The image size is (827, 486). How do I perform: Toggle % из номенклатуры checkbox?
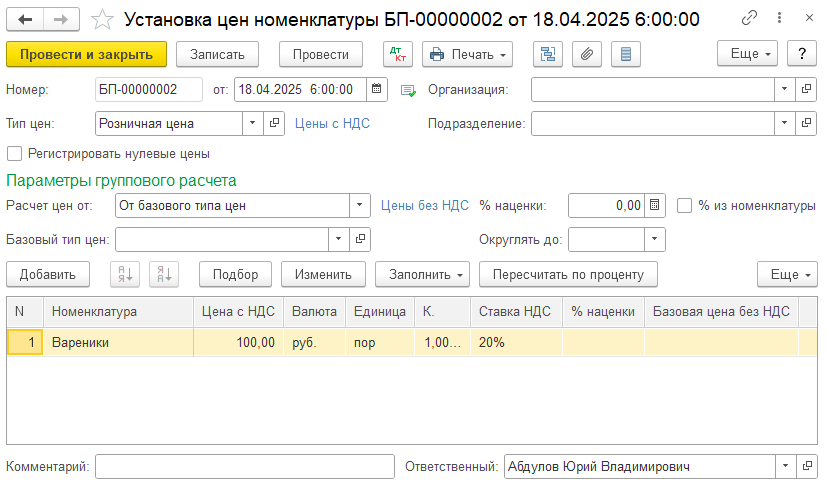[685, 206]
